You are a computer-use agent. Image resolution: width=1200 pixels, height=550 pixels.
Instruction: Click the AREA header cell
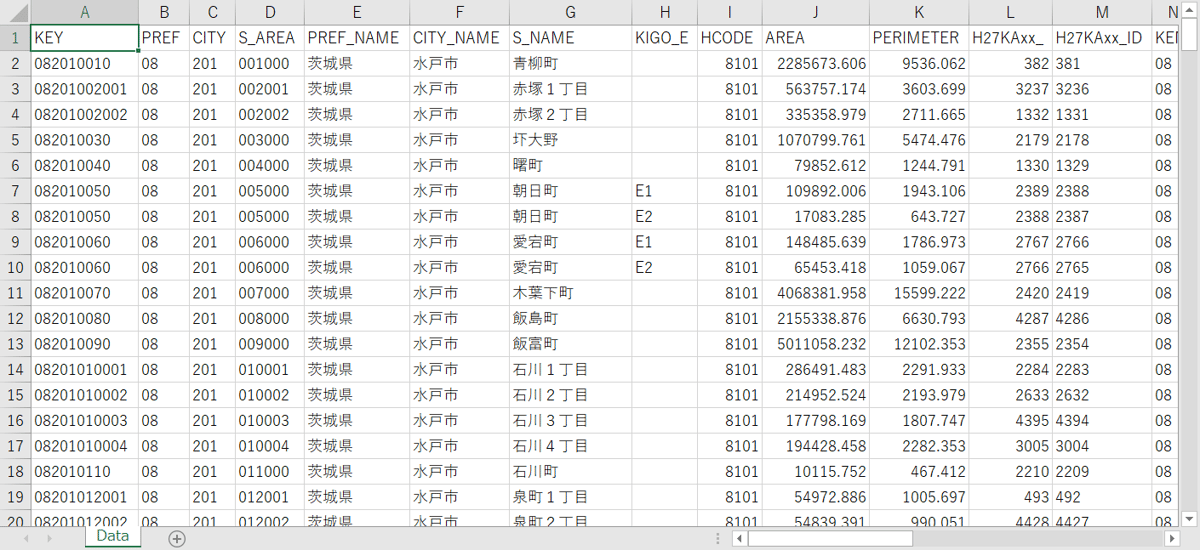(x=815, y=38)
